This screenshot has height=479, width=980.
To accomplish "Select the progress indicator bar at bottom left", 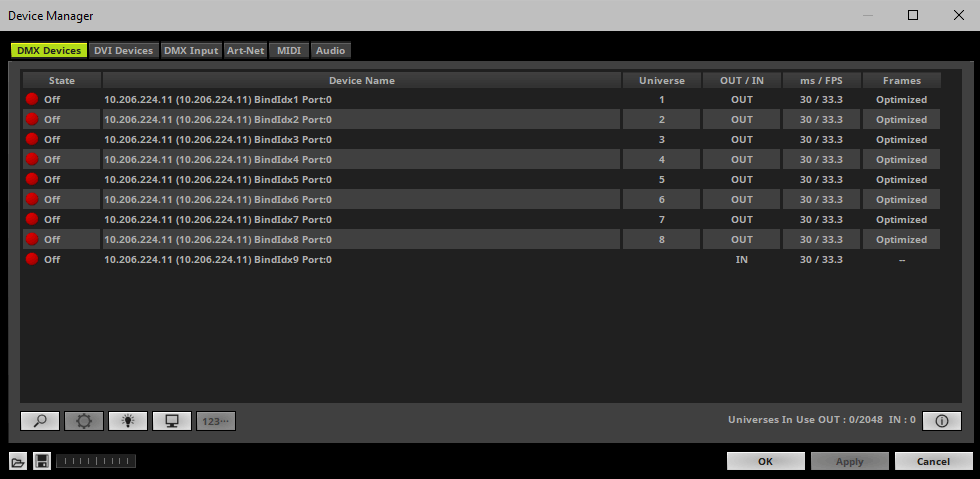I will 96,461.
